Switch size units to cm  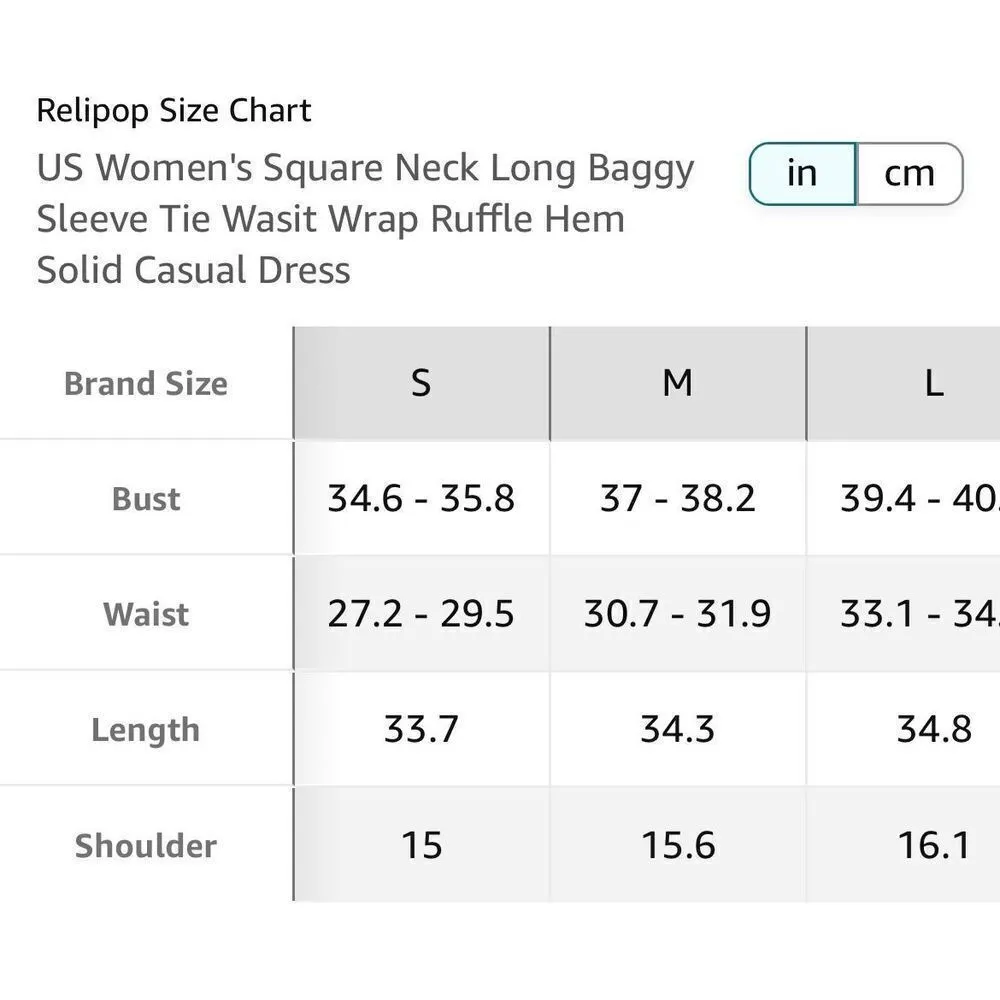(909, 174)
